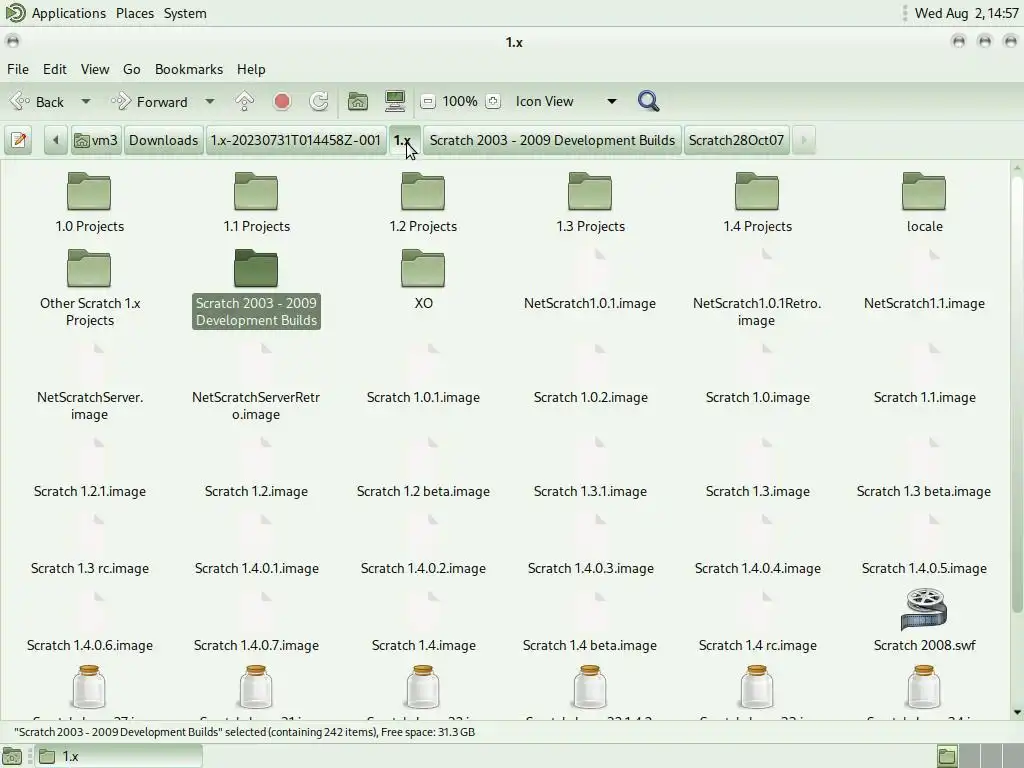
Task: Jump to Scratch28Oct07 path button
Action: coord(736,140)
